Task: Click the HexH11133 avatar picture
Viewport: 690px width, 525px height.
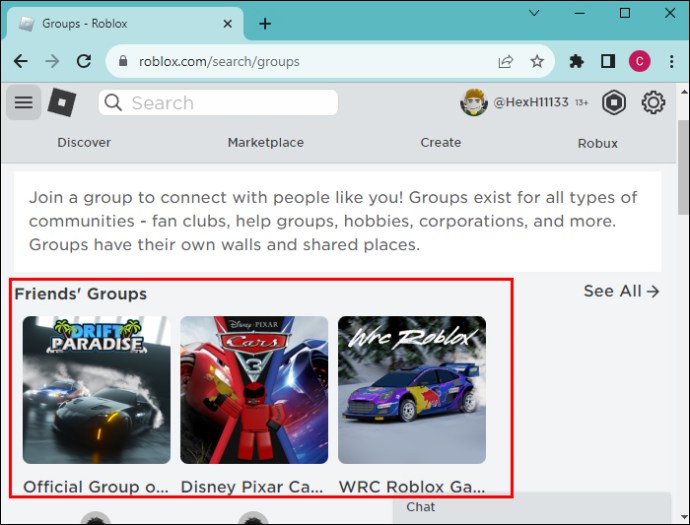Action: (473, 103)
